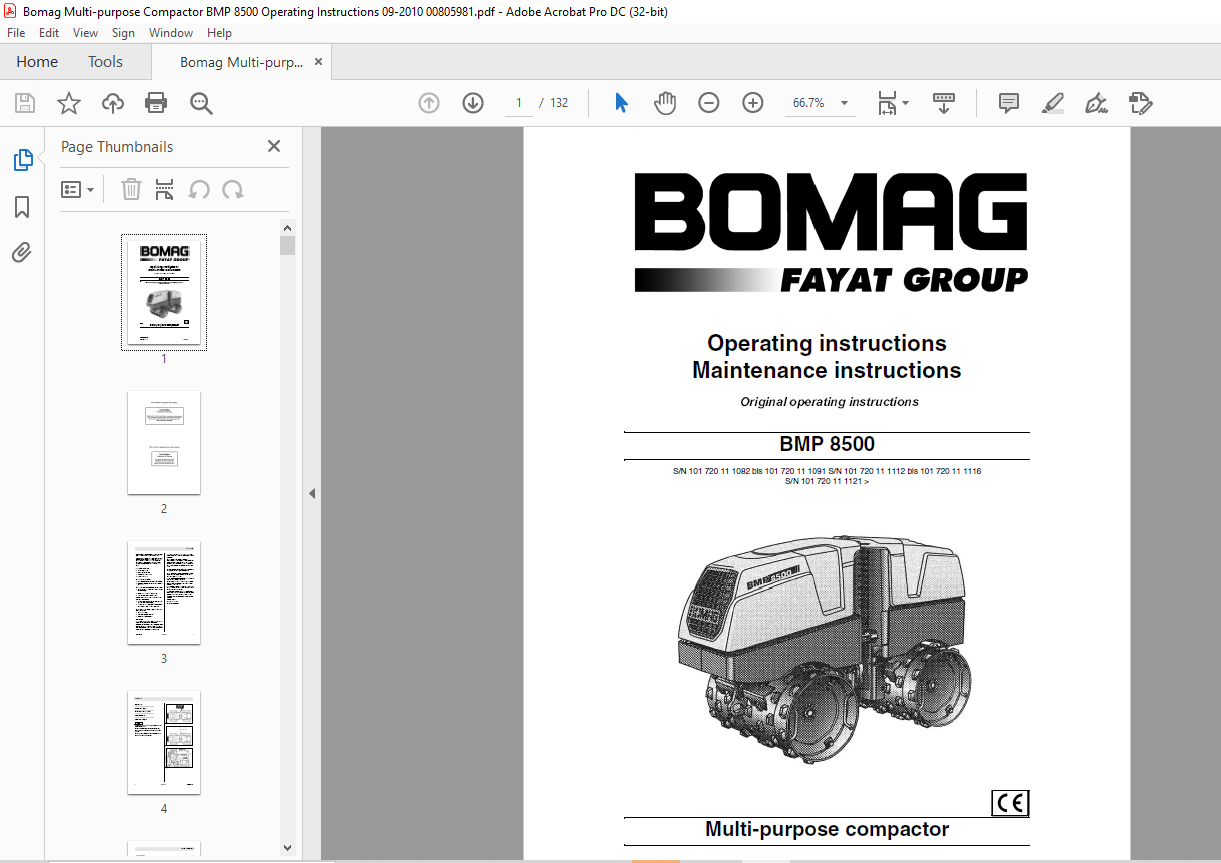Open the Bookmarks panel icon
The image size is (1221, 863).
tap(22, 207)
